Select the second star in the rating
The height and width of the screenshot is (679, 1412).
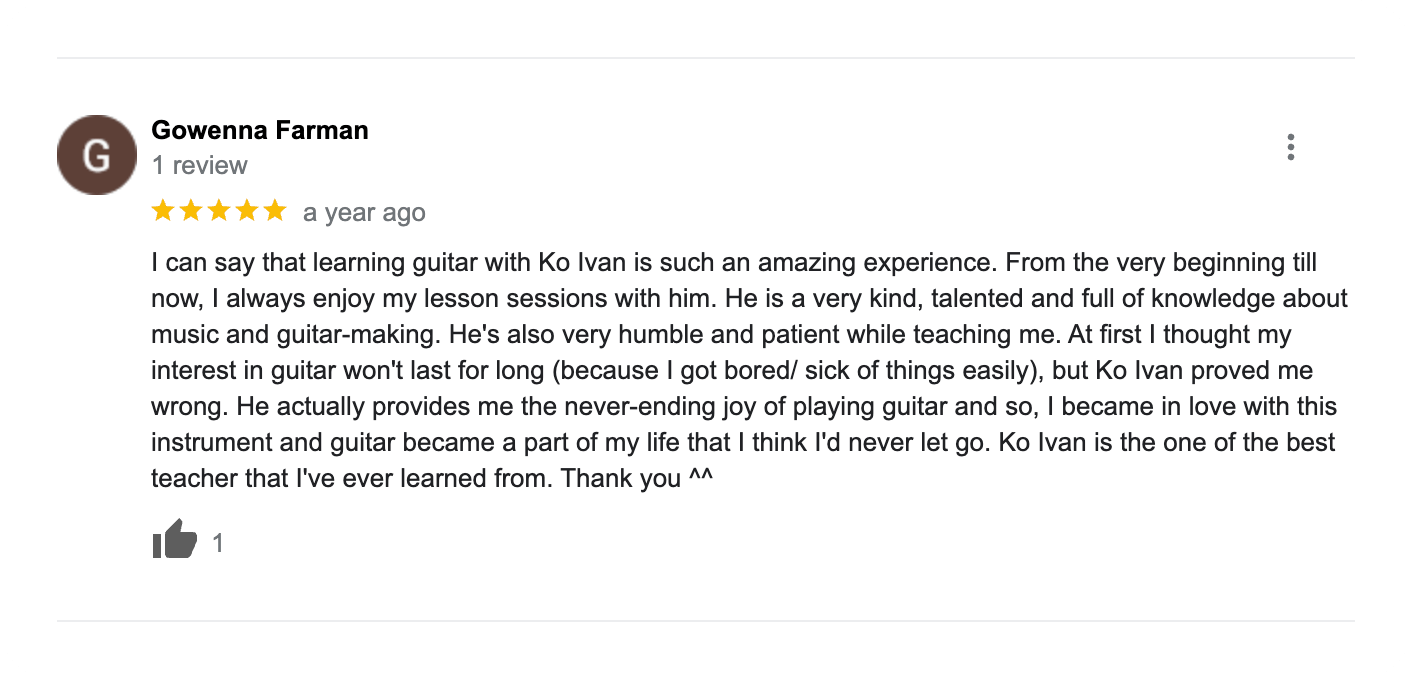pos(191,211)
